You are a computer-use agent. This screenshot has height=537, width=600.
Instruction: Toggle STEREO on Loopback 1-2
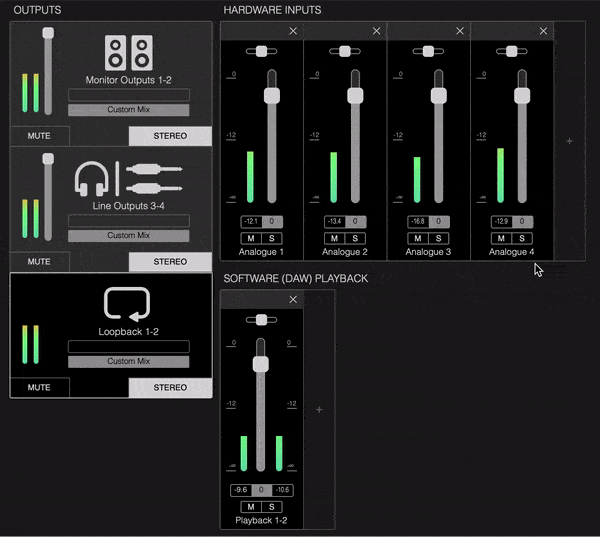170,387
